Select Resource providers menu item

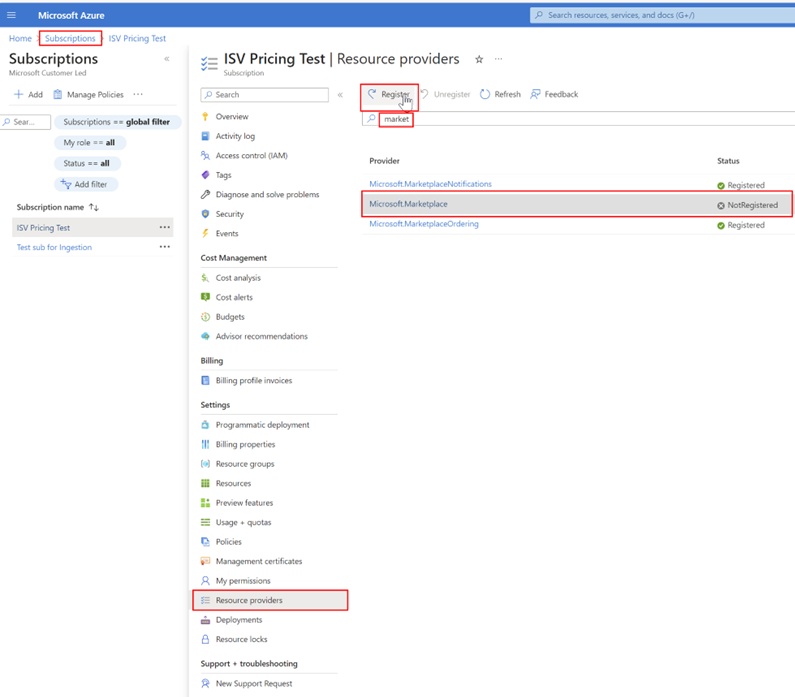[270, 601]
